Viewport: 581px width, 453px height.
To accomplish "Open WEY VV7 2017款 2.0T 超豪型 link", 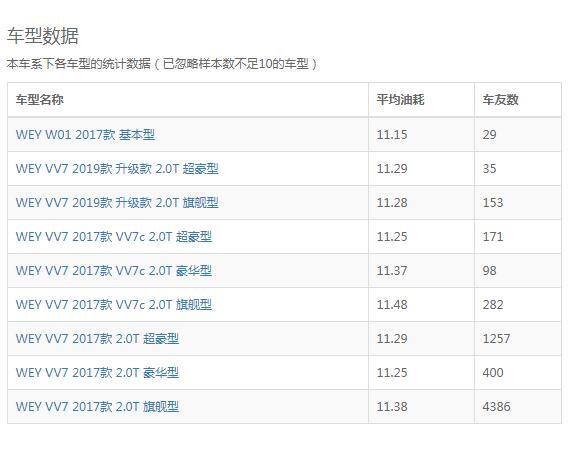I will (97, 339).
